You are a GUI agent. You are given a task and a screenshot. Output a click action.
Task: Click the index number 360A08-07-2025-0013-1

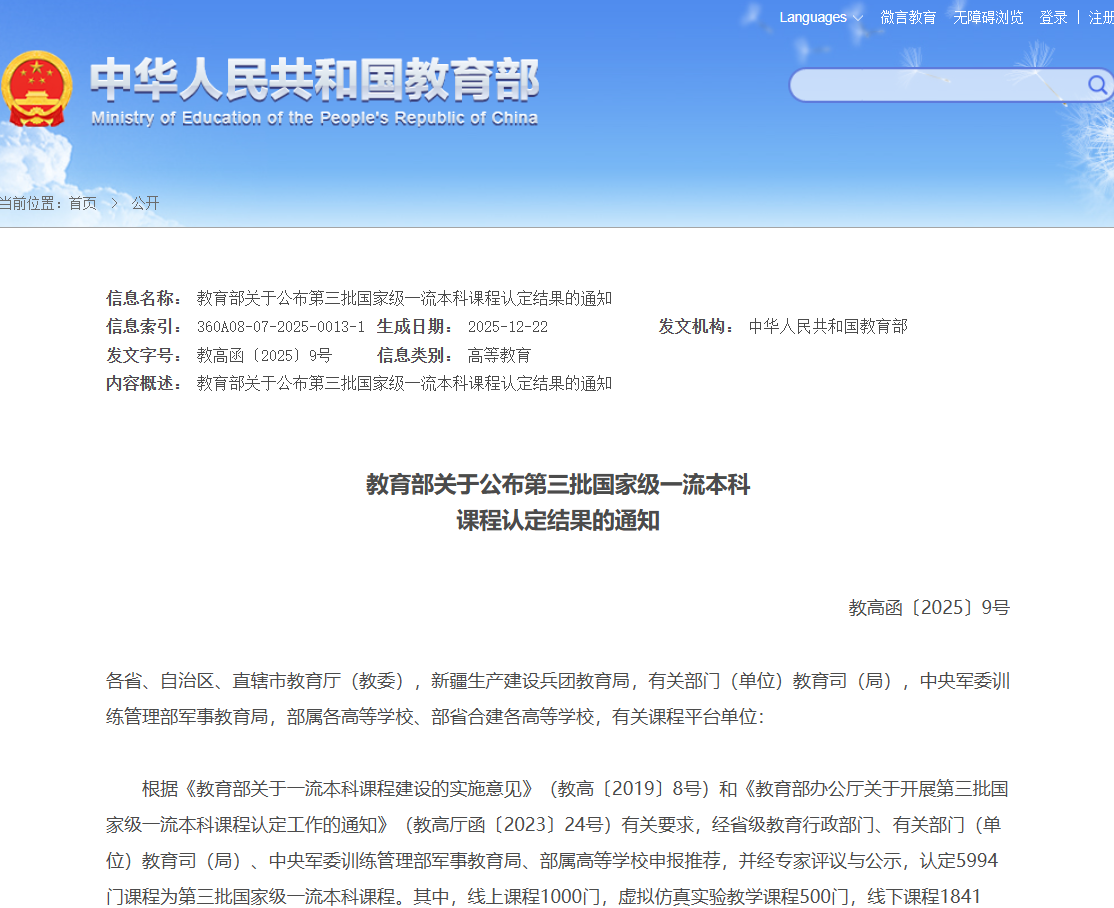point(280,327)
